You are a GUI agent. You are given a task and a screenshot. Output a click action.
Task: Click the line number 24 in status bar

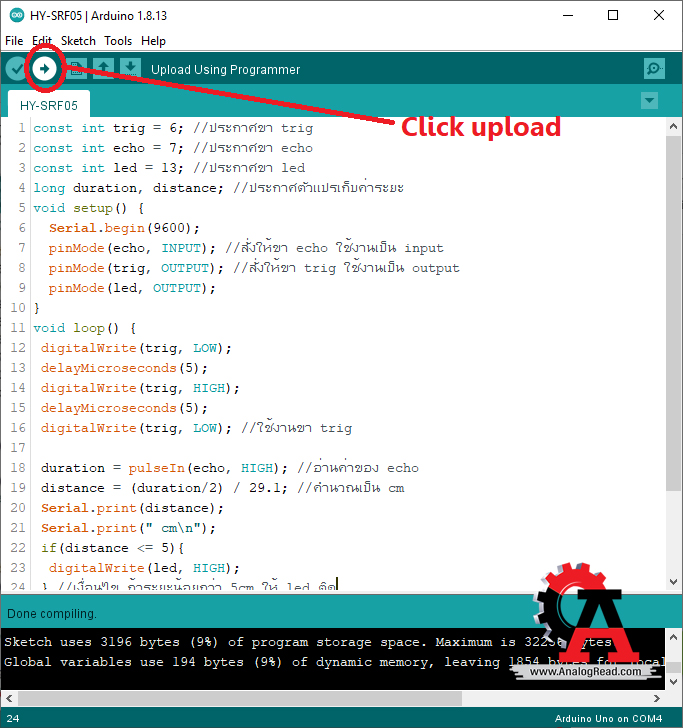pyautogui.click(x=13, y=718)
